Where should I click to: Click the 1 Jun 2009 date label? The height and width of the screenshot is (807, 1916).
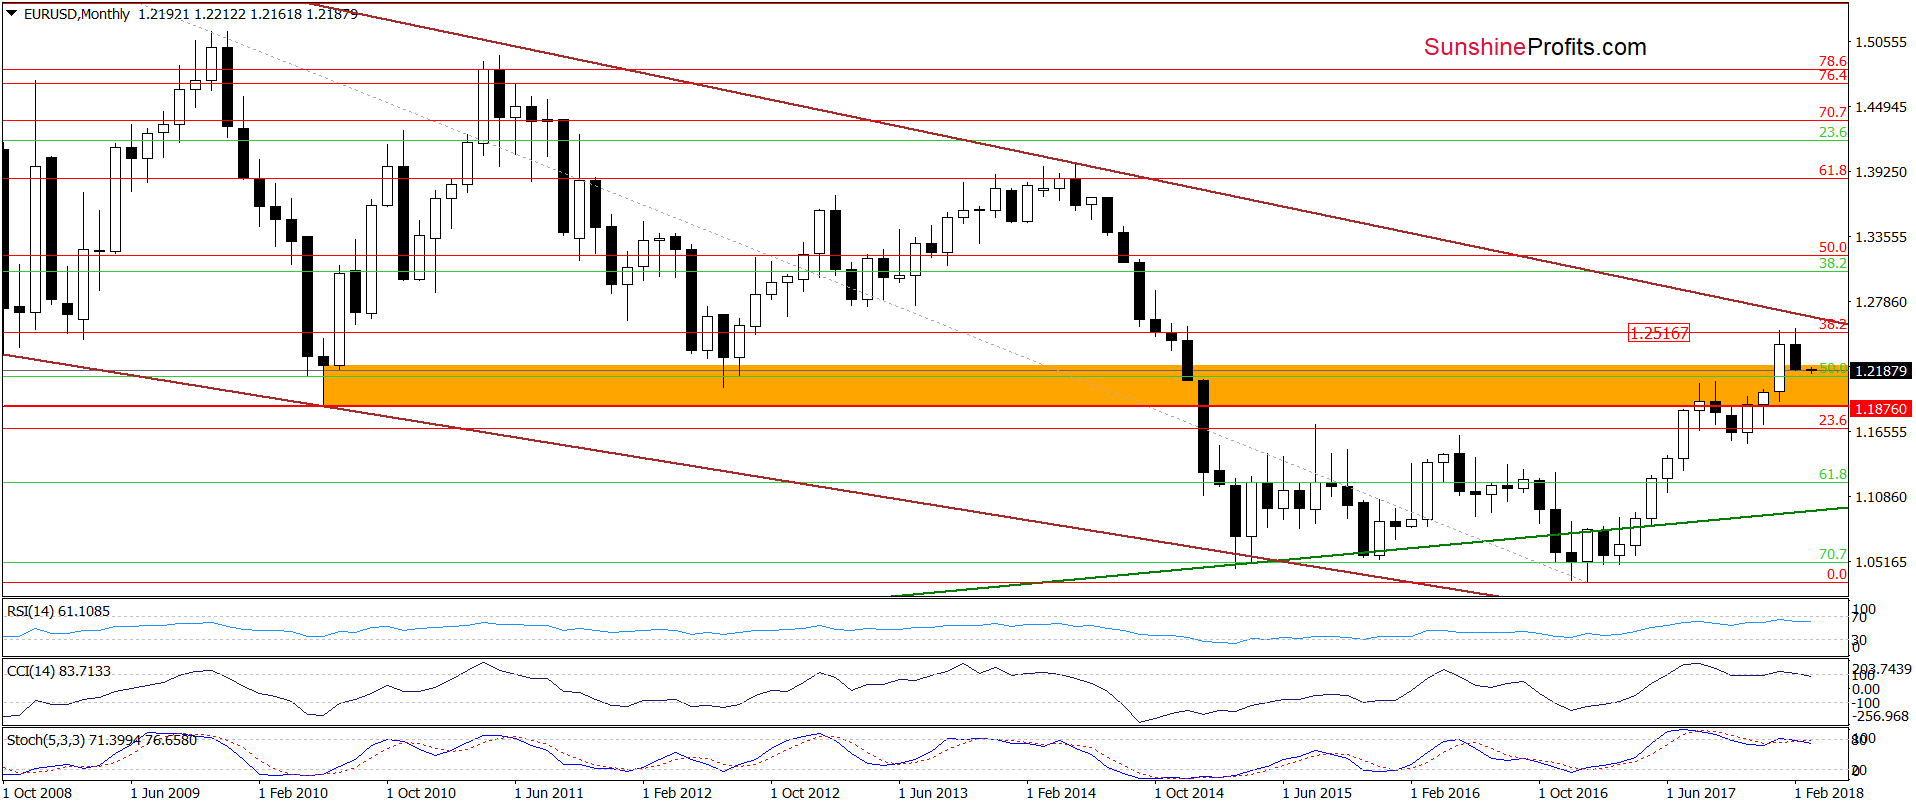[x=165, y=793]
